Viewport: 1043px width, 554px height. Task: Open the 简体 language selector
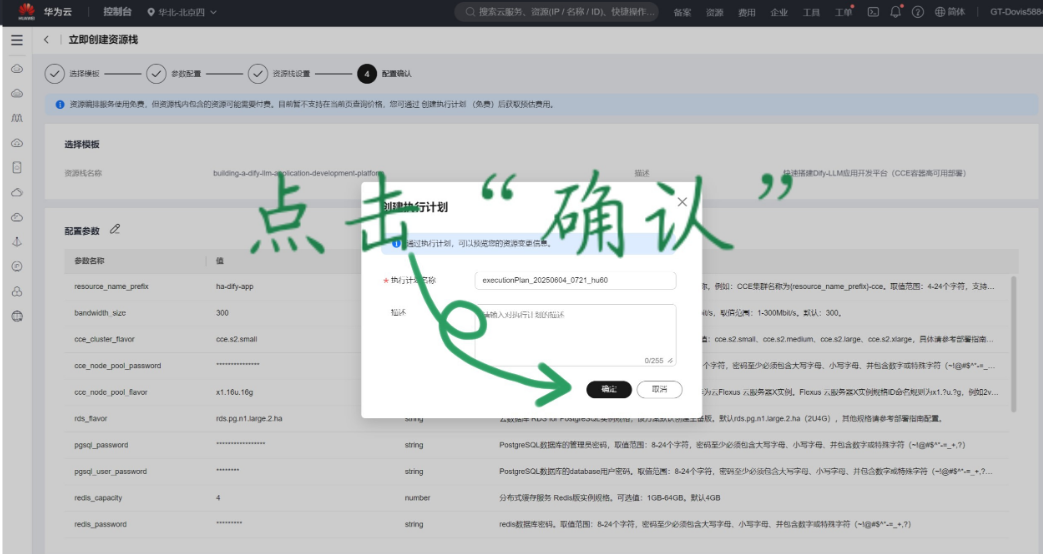(949, 12)
